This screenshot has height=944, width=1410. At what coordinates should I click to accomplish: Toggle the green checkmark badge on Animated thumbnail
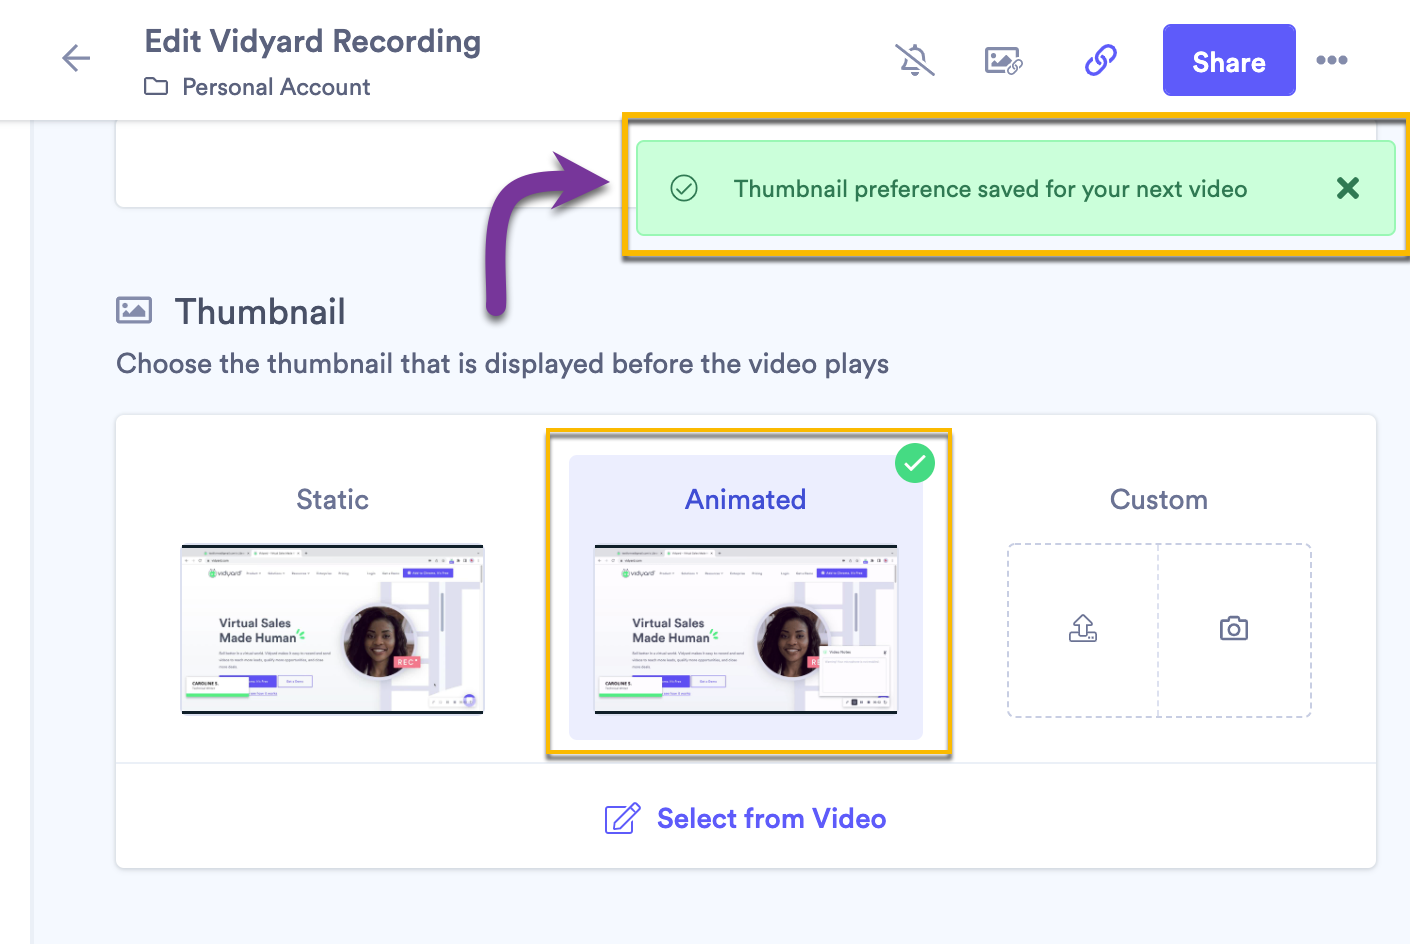tap(914, 463)
